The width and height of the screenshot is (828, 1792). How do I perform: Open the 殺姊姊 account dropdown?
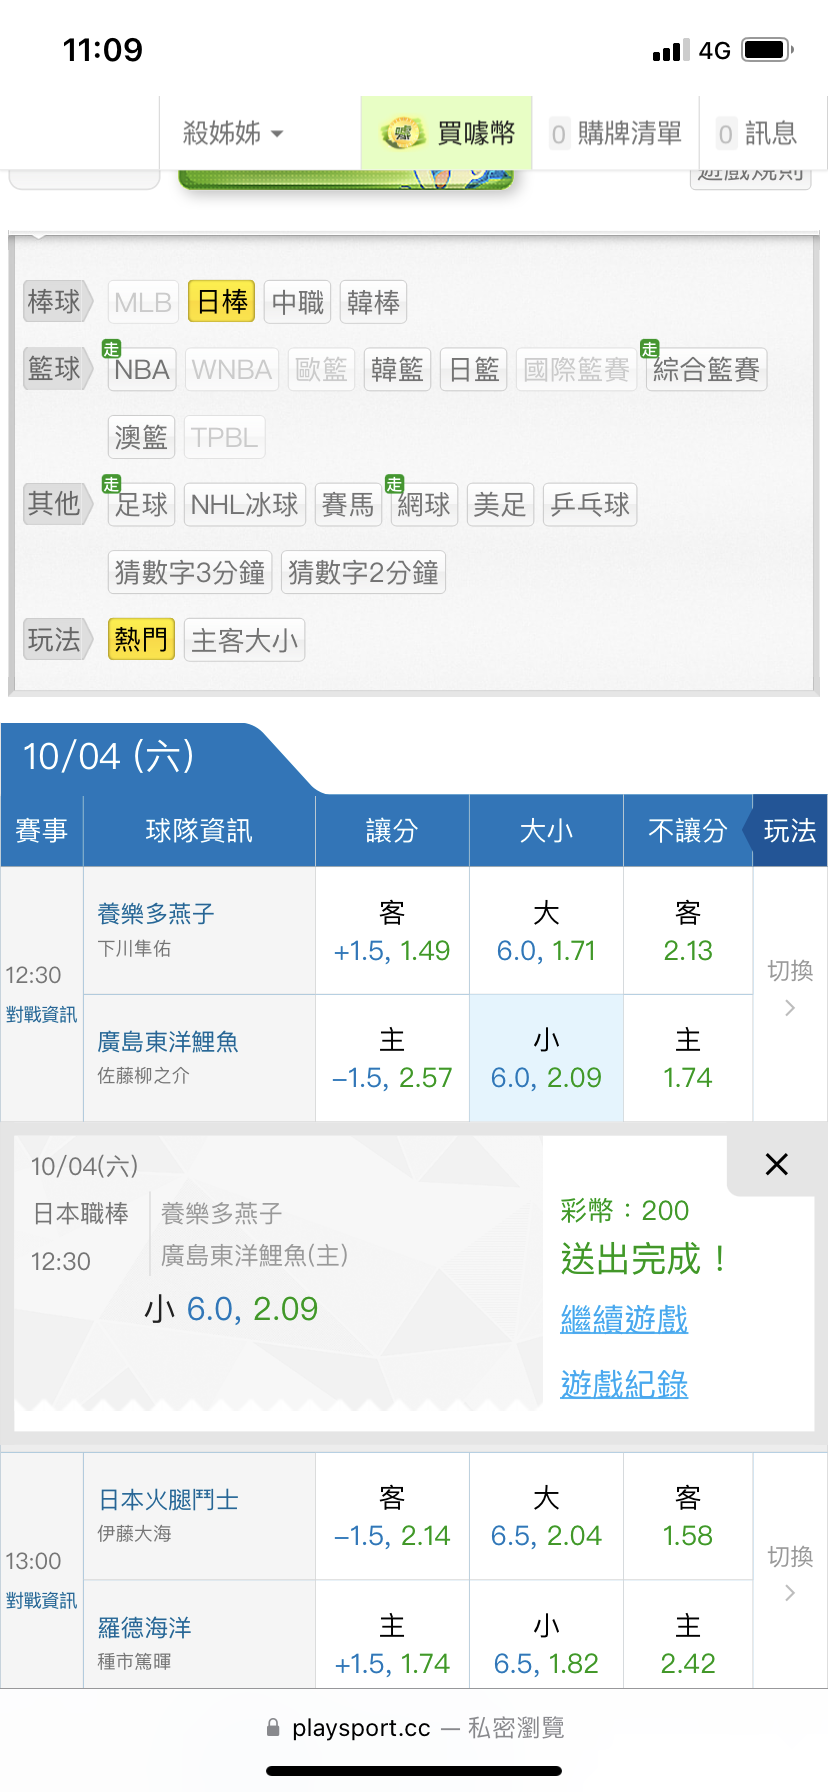(233, 133)
